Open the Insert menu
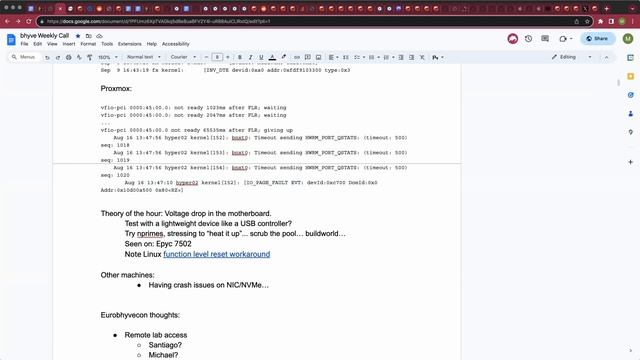Image resolution: width=640 pixels, height=360 pixels. point(69,44)
